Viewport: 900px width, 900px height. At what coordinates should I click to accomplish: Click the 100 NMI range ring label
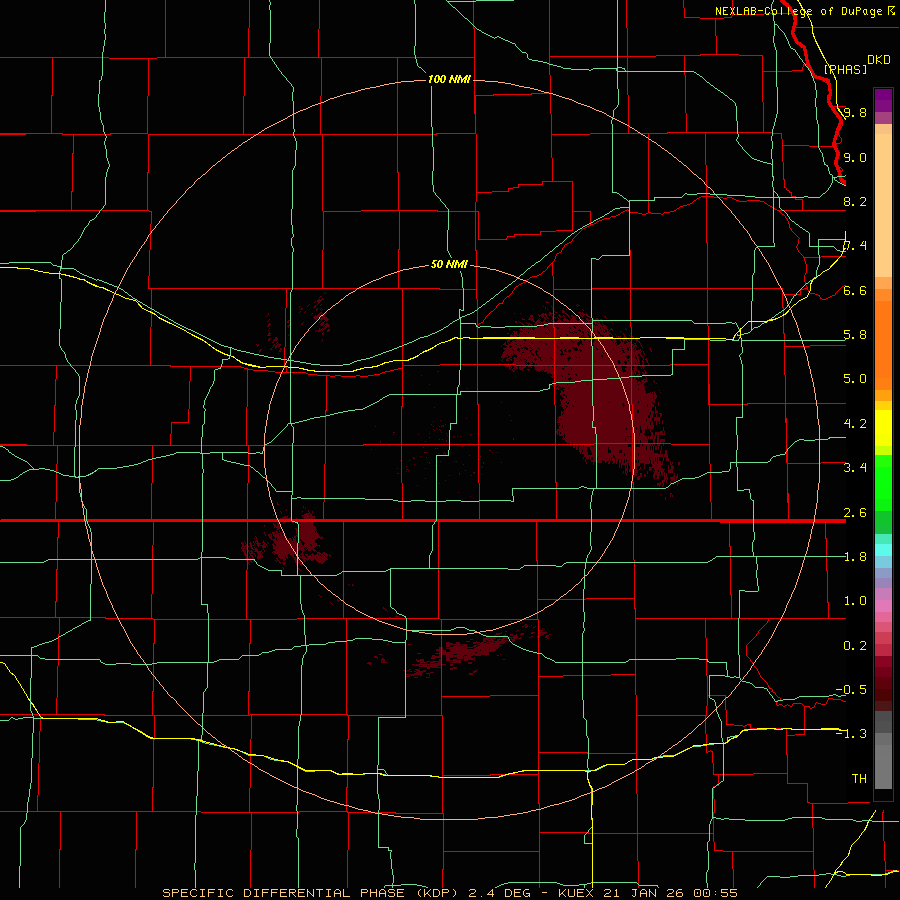tap(449, 79)
